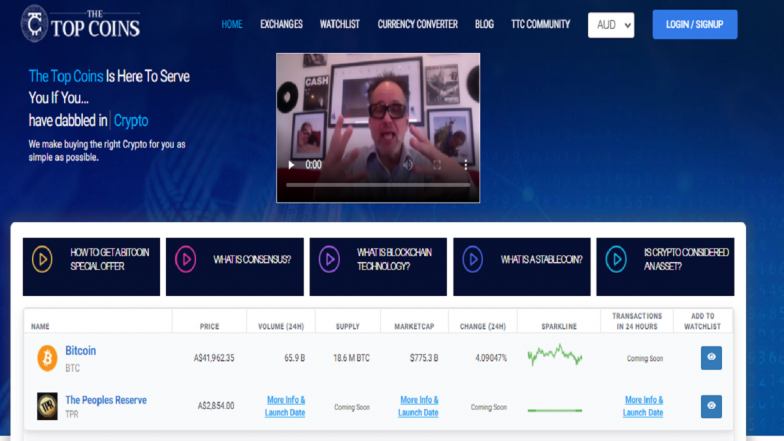Open Currency Converter page

click(x=418, y=24)
